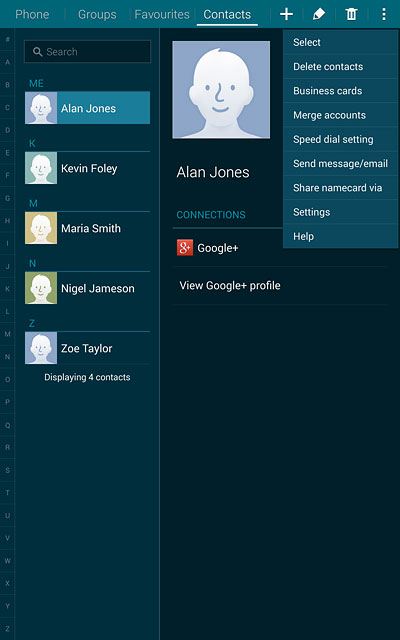This screenshot has width=400, height=640.
Task: Tap the trash delete icon
Action: (x=351, y=14)
